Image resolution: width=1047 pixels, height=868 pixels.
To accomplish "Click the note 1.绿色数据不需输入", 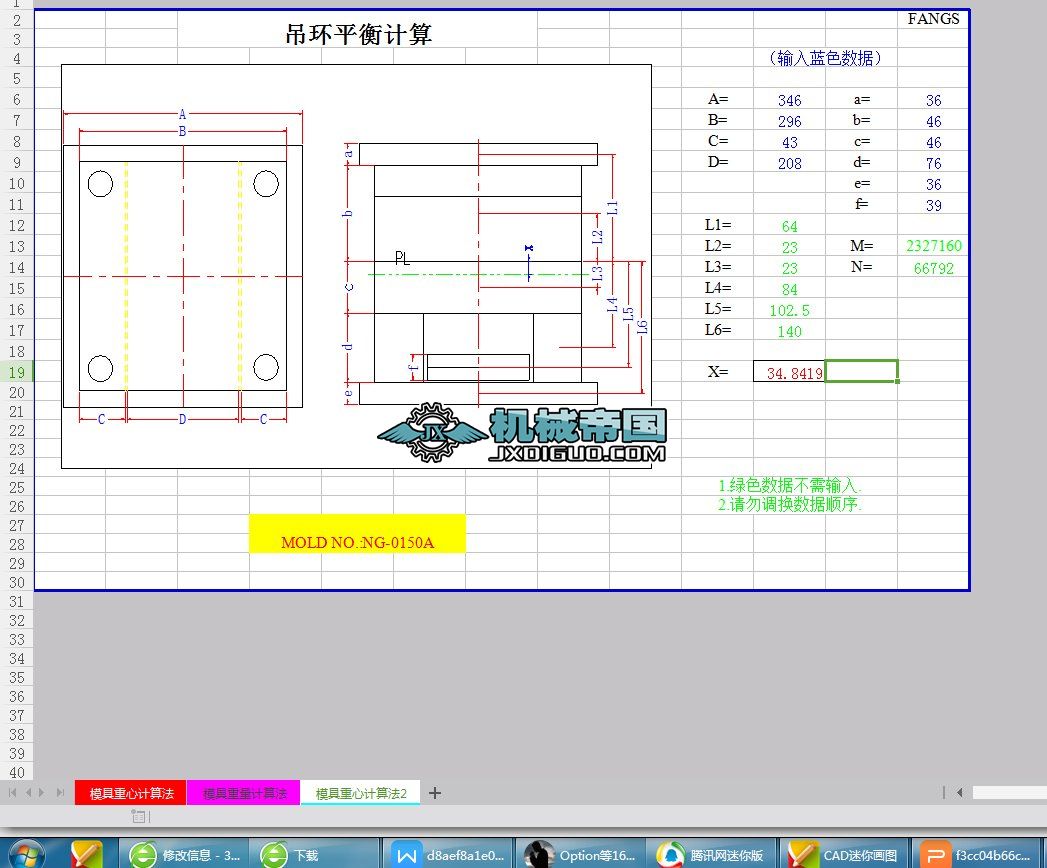I will click(789, 485).
